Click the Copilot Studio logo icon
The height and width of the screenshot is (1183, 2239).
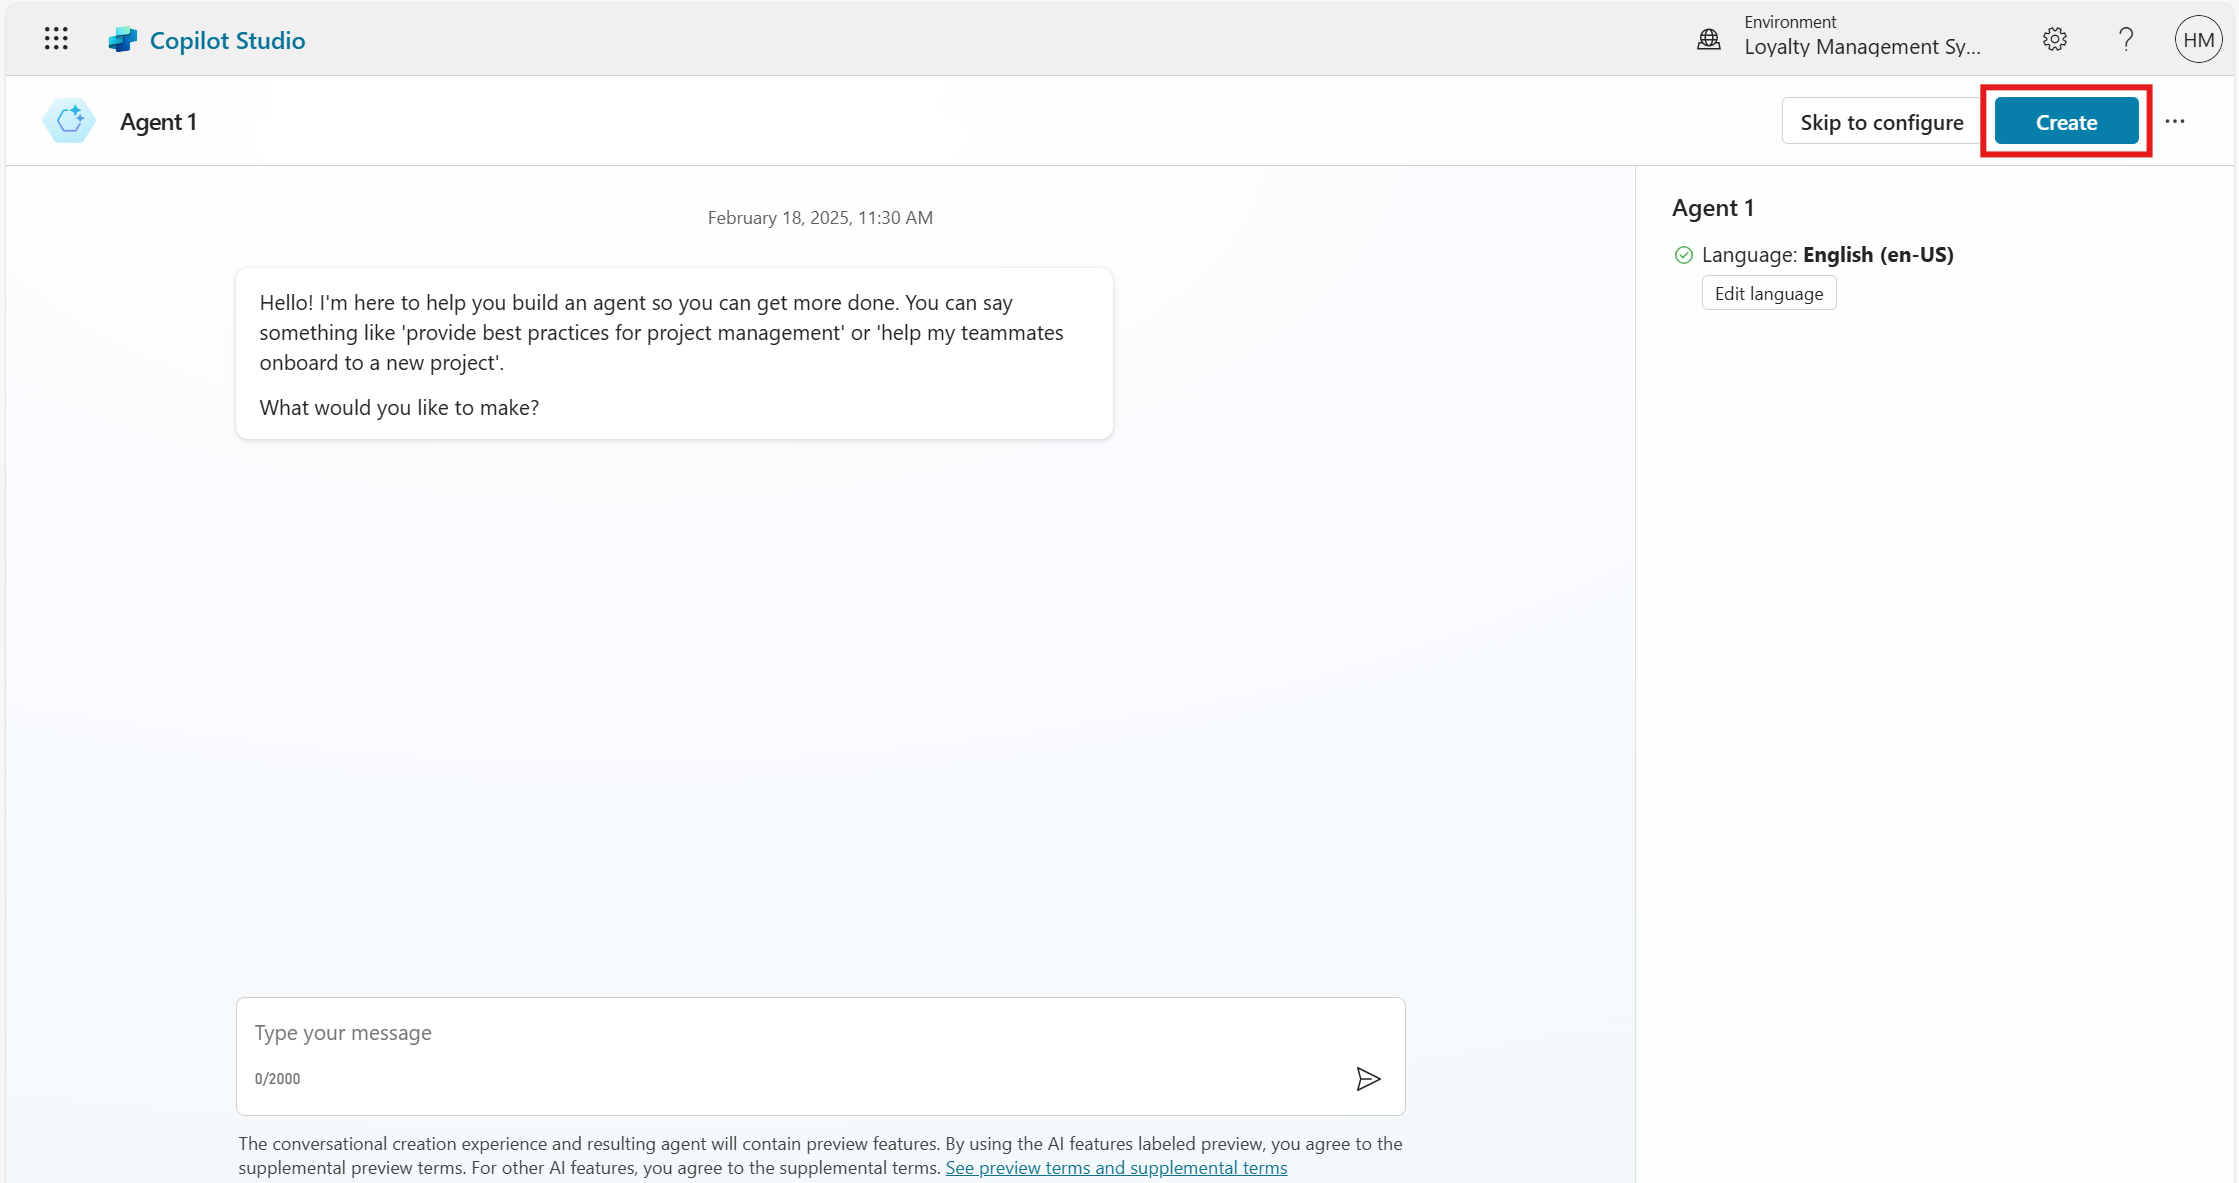(123, 40)
